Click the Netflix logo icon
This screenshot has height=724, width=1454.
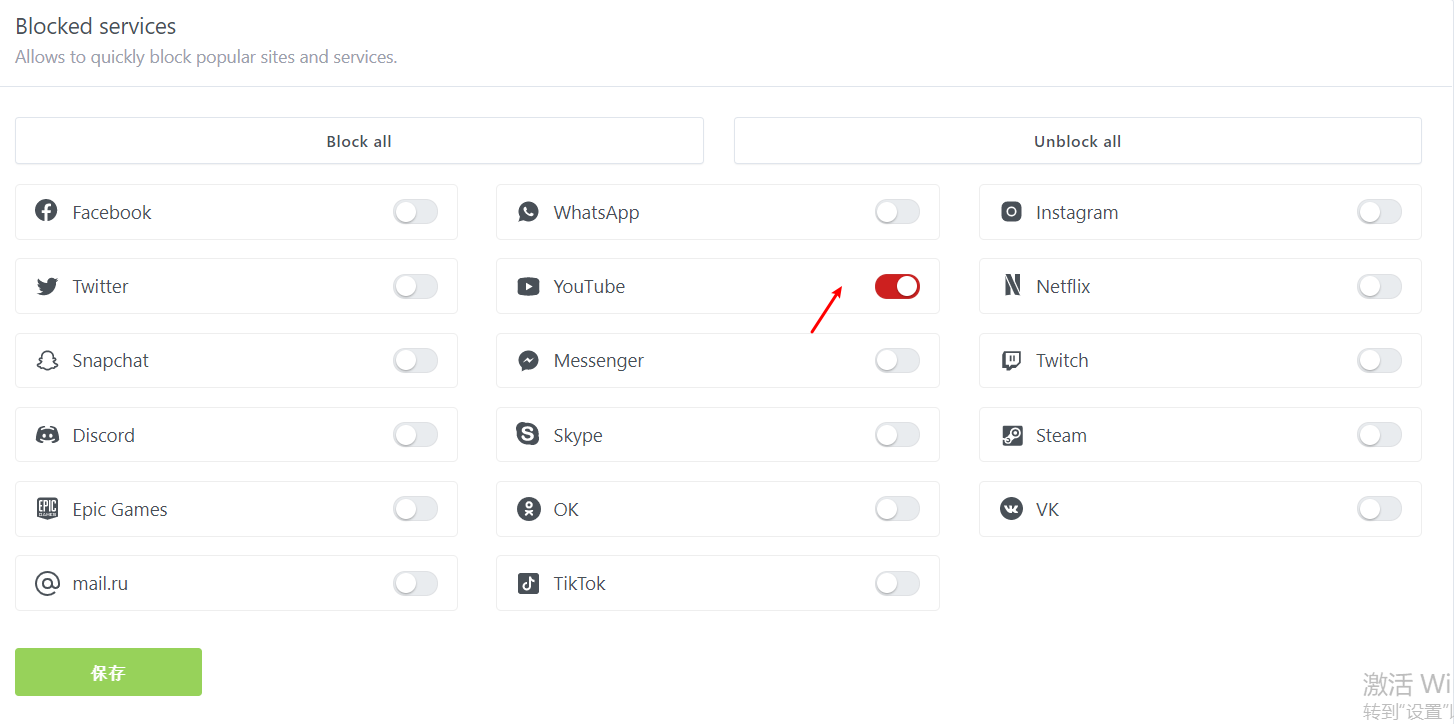pyautogui.click(x=1012, y=286)
